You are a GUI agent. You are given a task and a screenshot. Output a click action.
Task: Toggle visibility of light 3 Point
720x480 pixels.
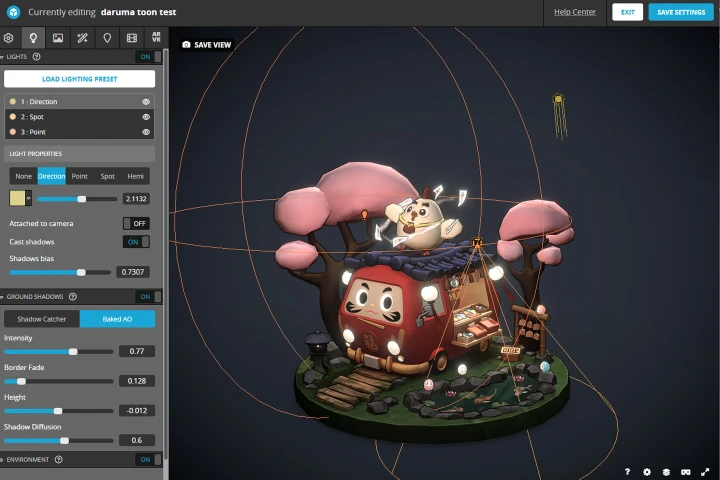[146, 132]
